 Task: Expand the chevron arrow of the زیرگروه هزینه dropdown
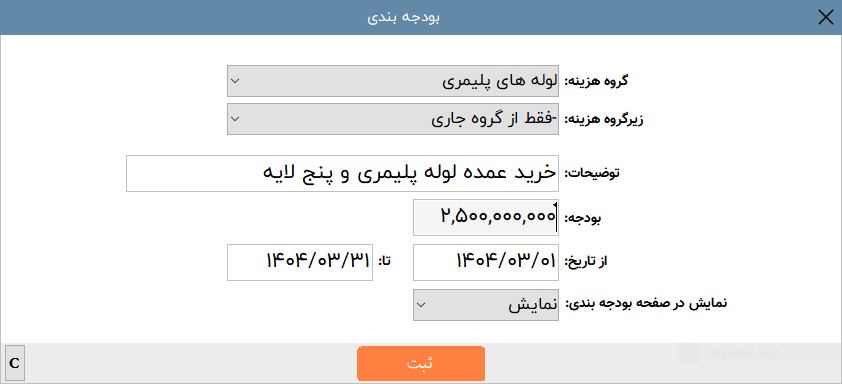[x=235, y=119]
